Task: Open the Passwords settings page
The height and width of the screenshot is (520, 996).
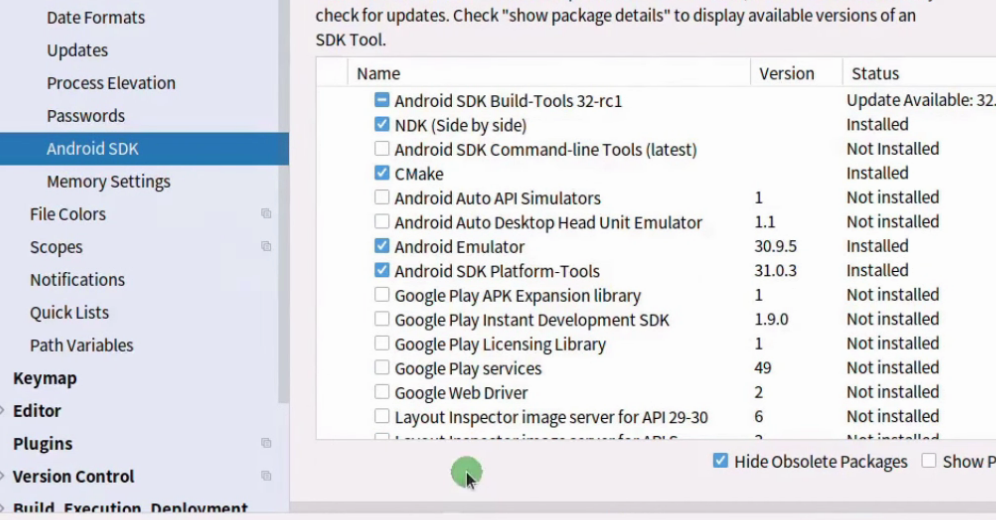Action: pyautogui.click(x=86, y=116)
